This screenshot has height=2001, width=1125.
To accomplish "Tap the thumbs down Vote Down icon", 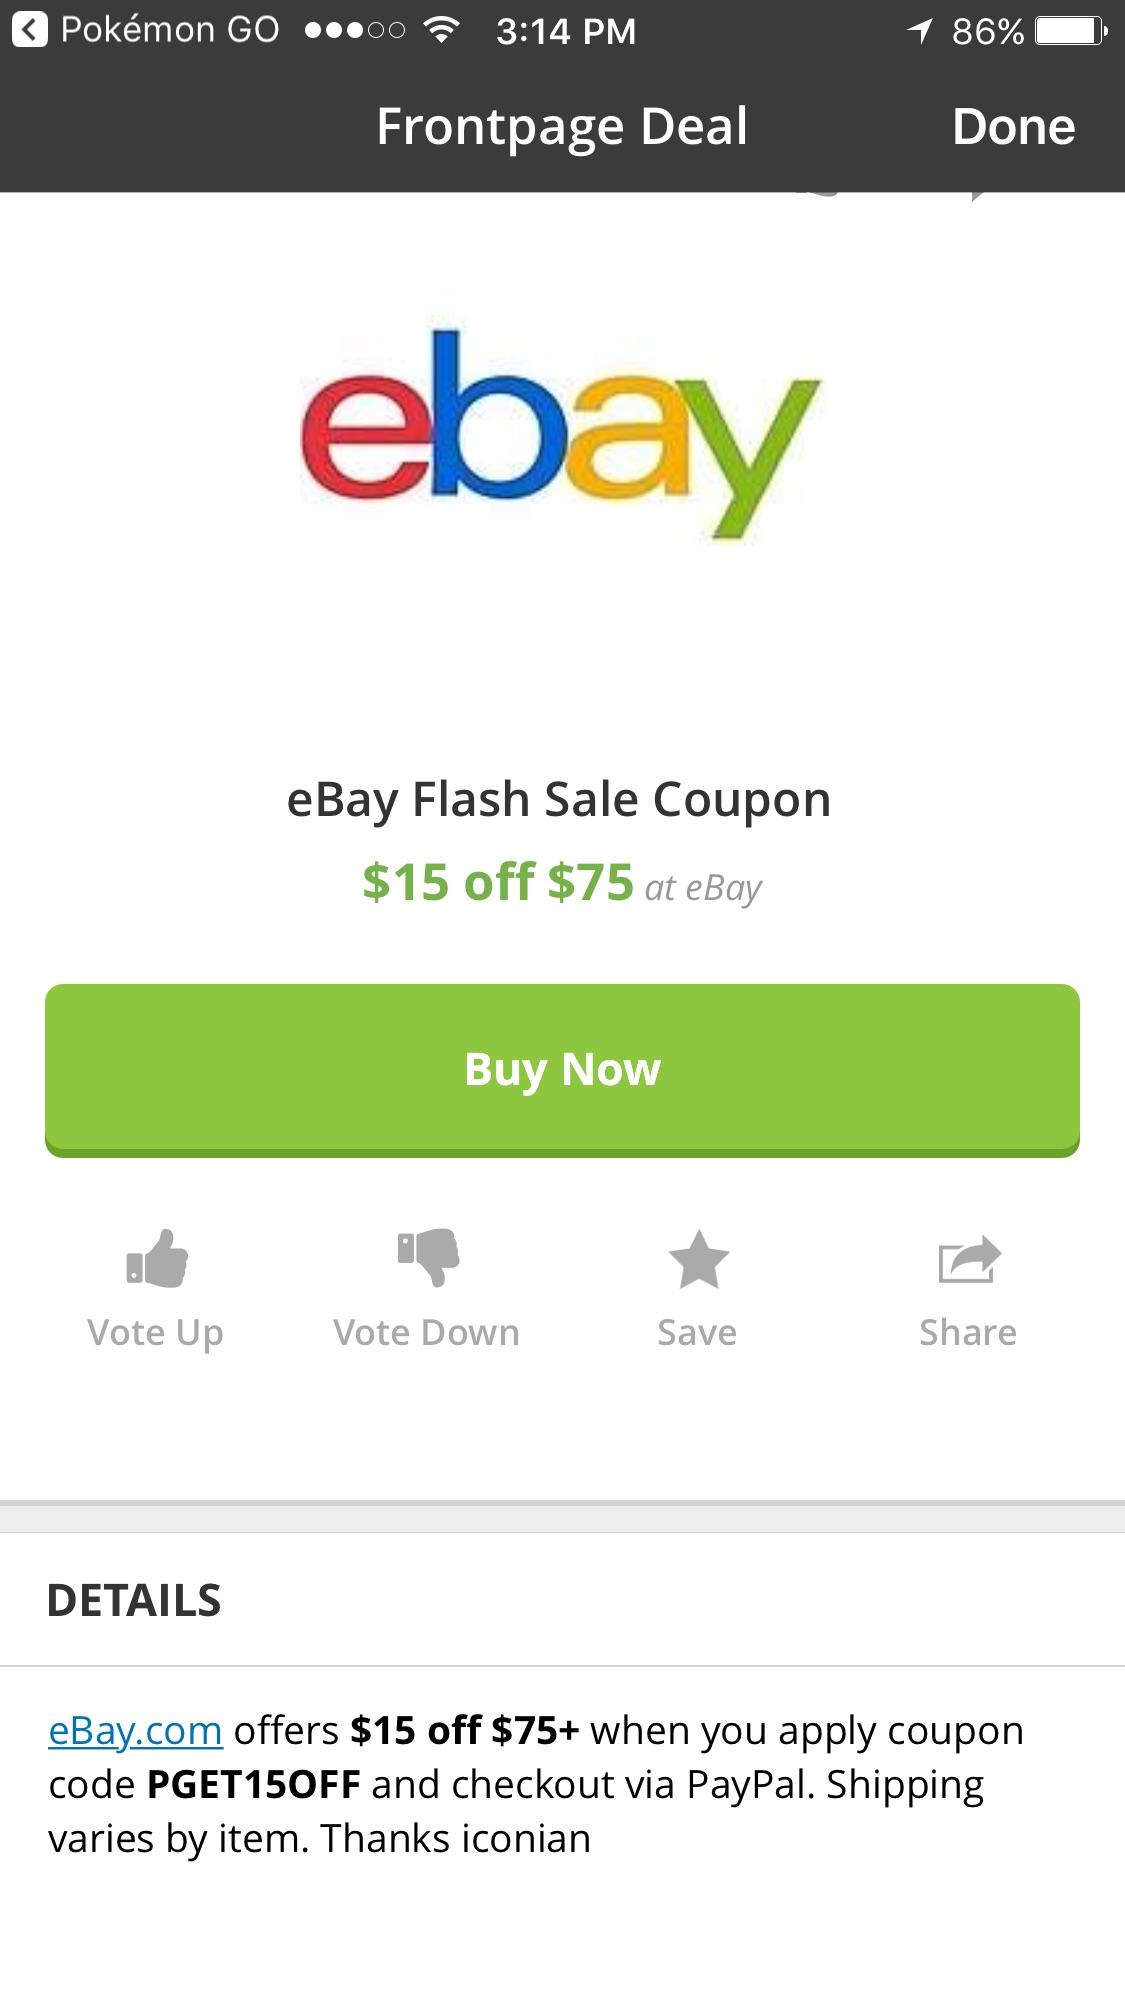I will (428, 1258).
